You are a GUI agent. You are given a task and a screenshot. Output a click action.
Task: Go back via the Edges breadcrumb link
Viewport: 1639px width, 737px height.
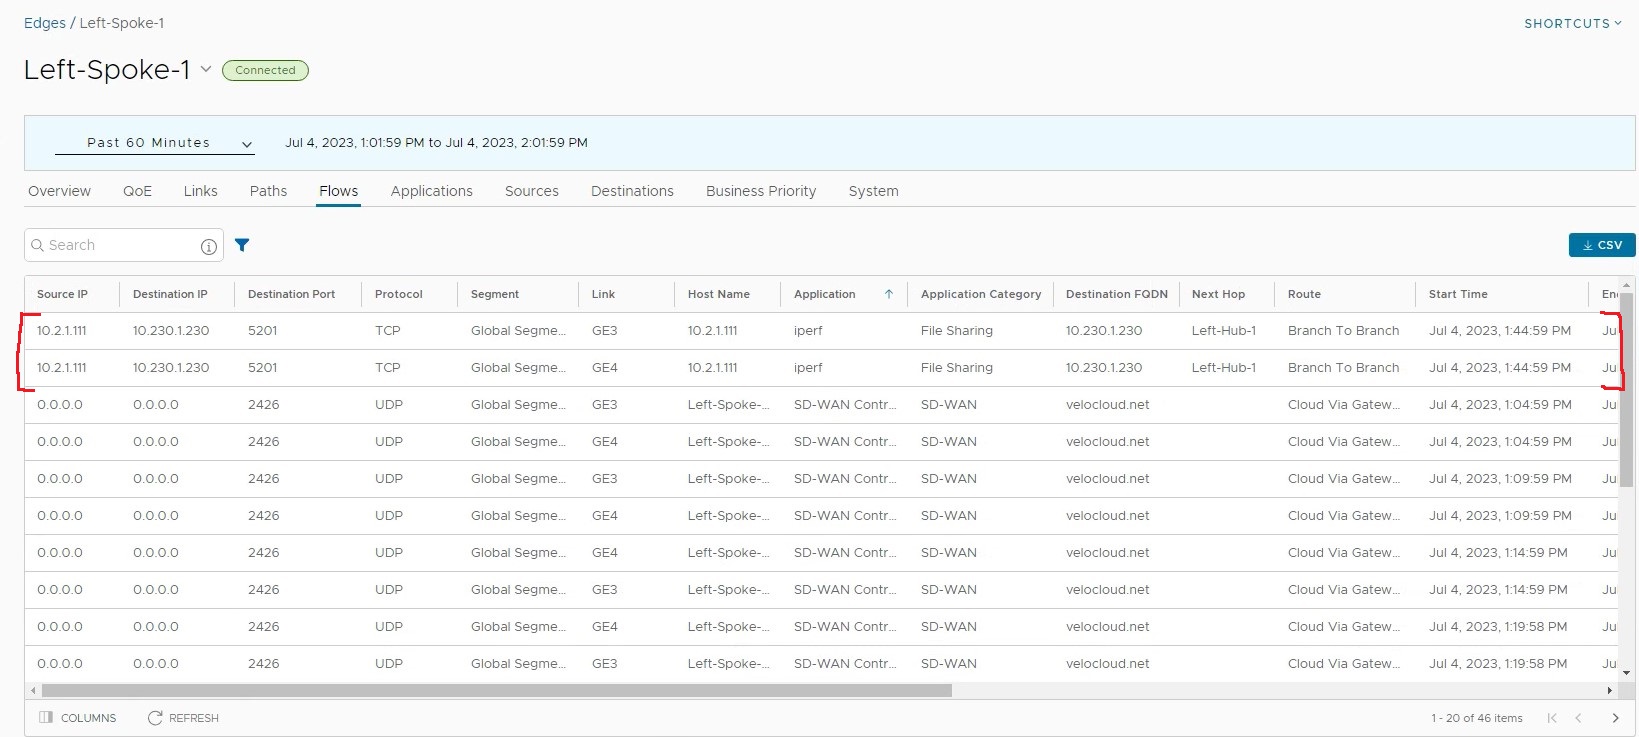pos(45,23)
